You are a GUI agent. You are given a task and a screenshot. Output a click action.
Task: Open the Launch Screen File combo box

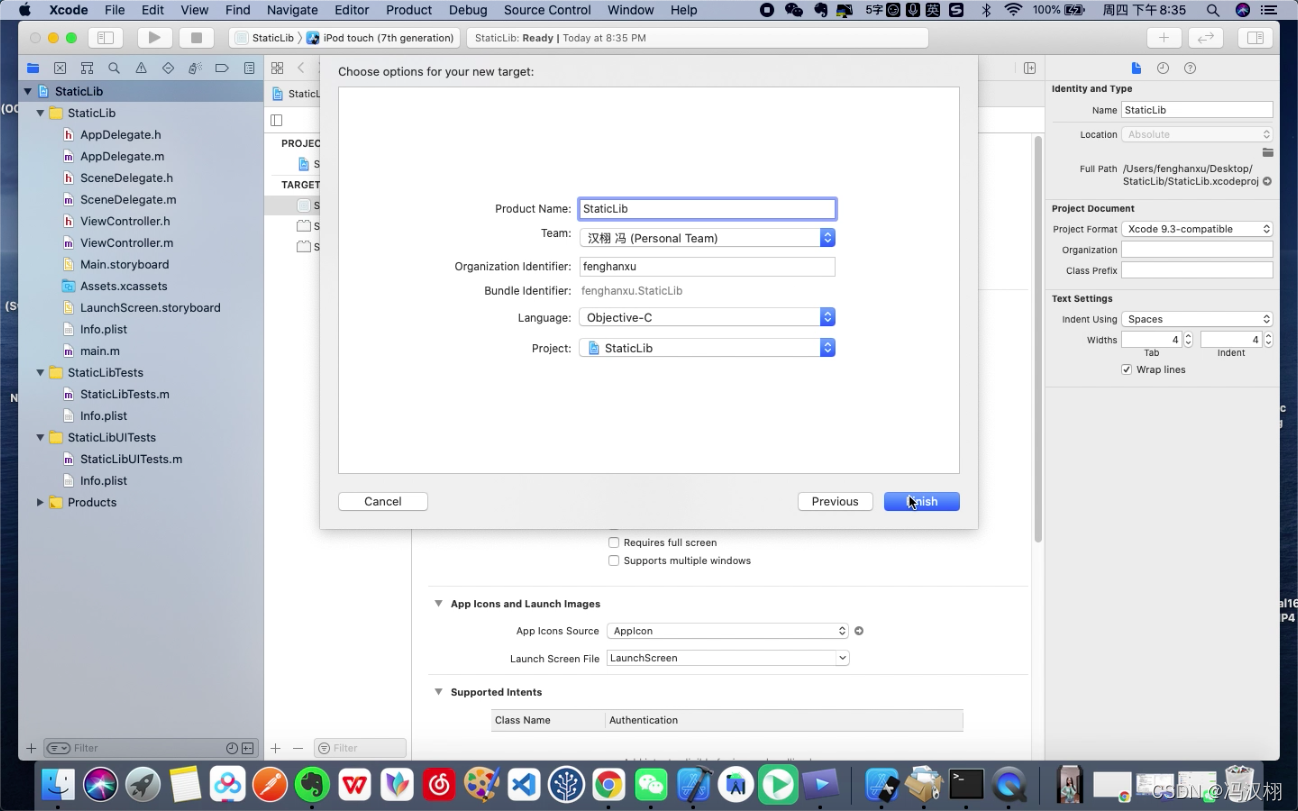728,658
